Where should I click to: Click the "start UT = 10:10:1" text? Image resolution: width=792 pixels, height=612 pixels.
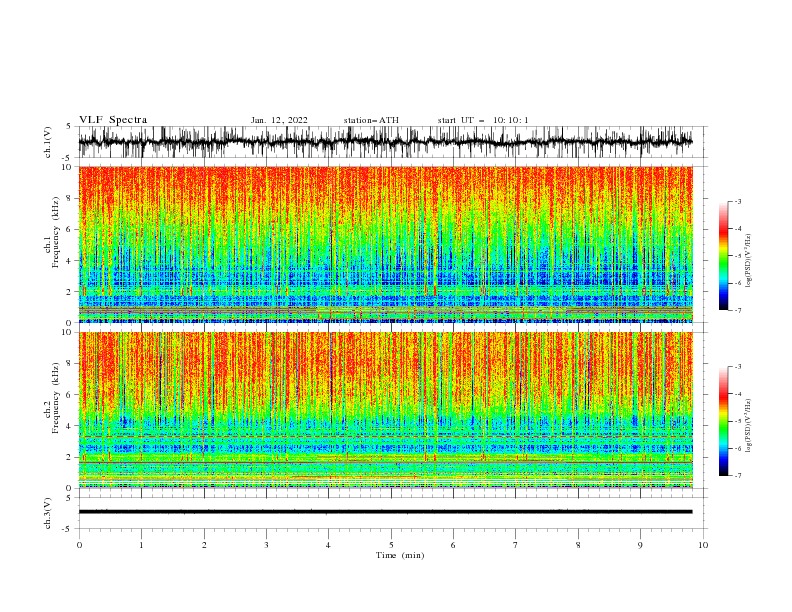(483, 120)
